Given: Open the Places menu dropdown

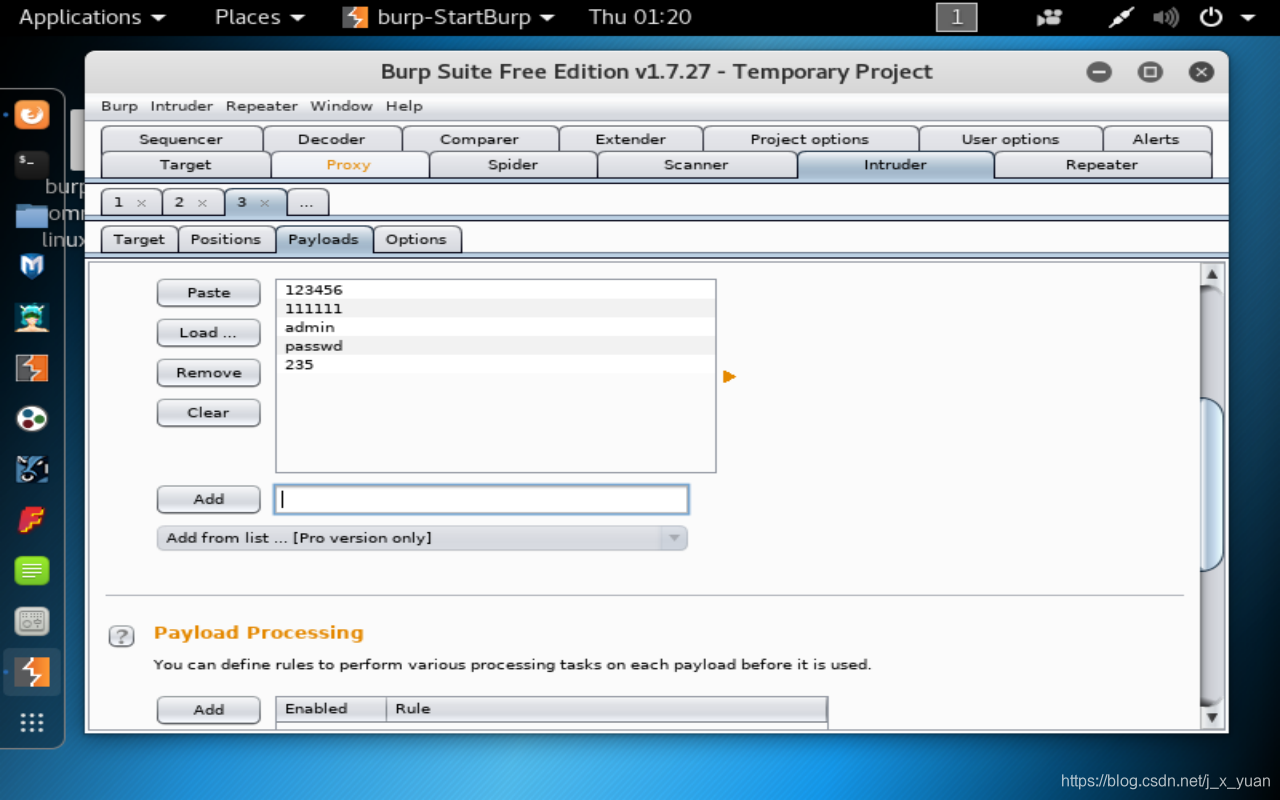Looking at the screenshot, I should pyautogui.click(x=260, y=17).
